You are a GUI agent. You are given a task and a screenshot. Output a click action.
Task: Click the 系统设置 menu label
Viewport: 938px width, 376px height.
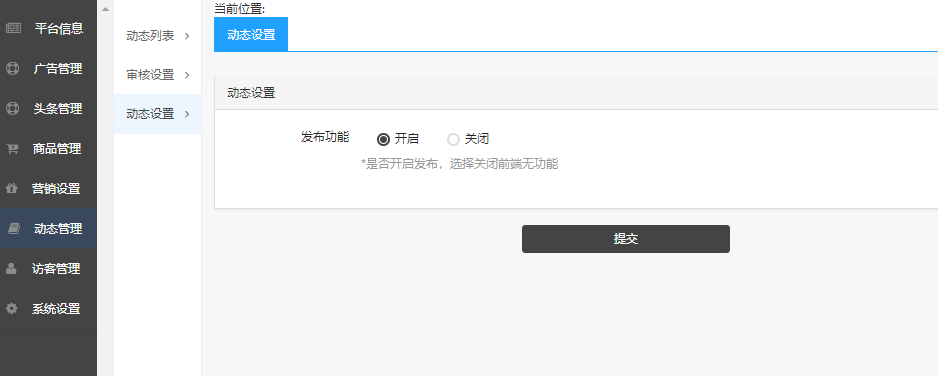(56, 309)
